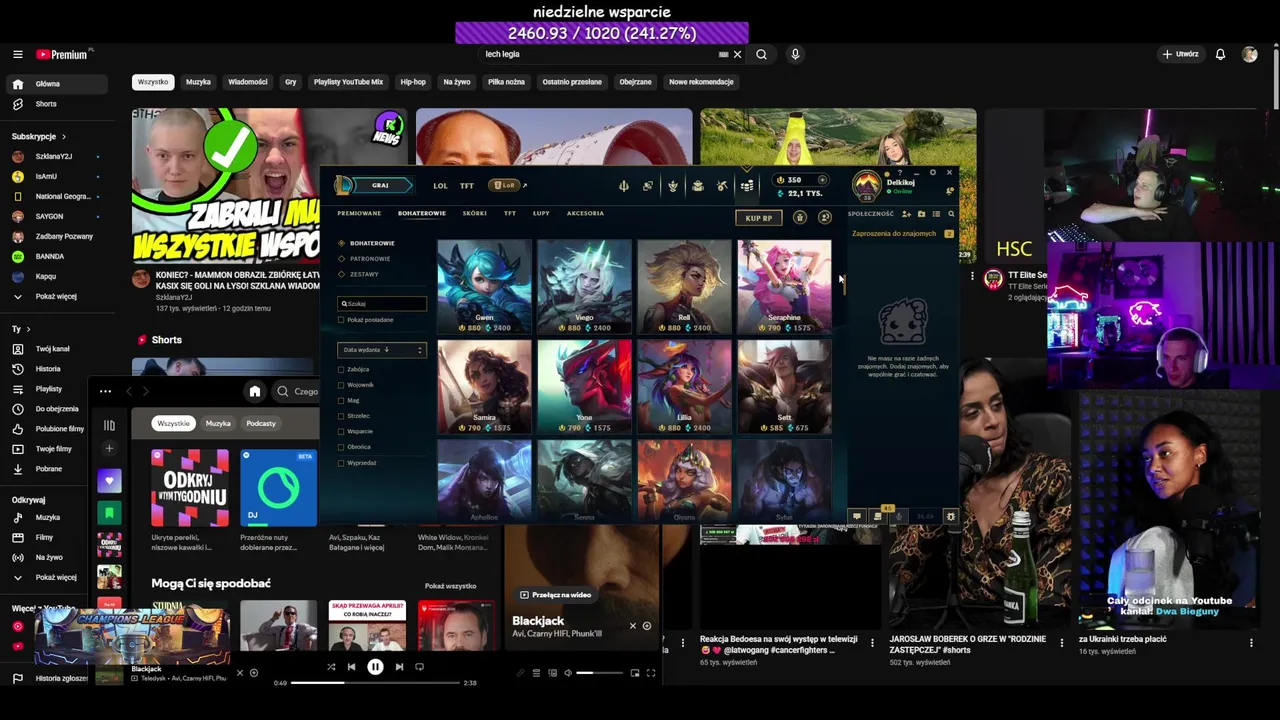Start YouTube voice search with microphone

coord(795,55)
